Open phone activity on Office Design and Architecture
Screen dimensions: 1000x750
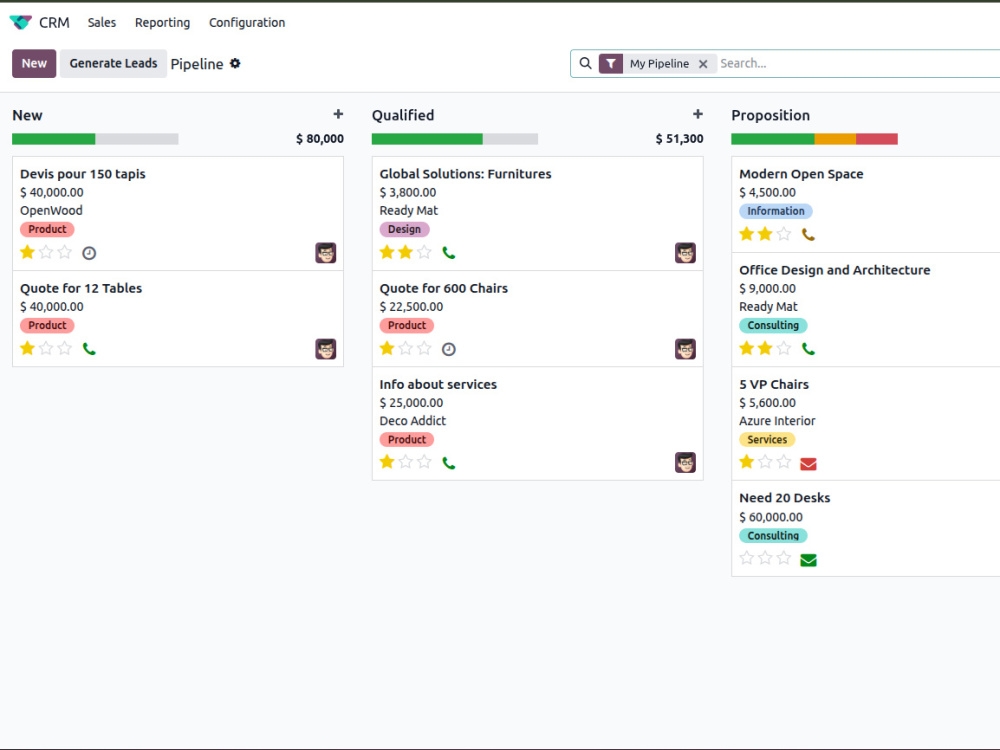808,349
